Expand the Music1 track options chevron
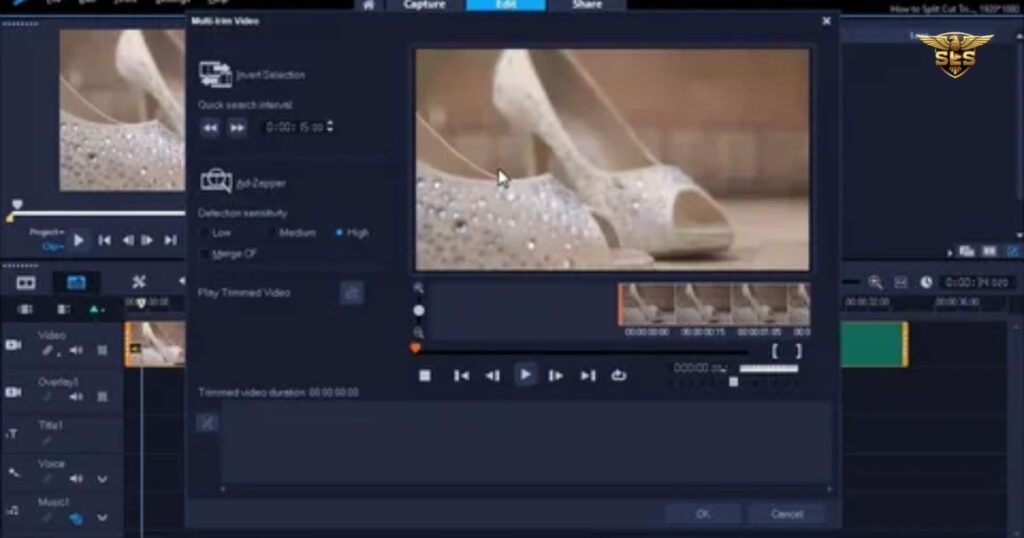The height and width of the screenshot is (538, 1024). click(102, 518)
